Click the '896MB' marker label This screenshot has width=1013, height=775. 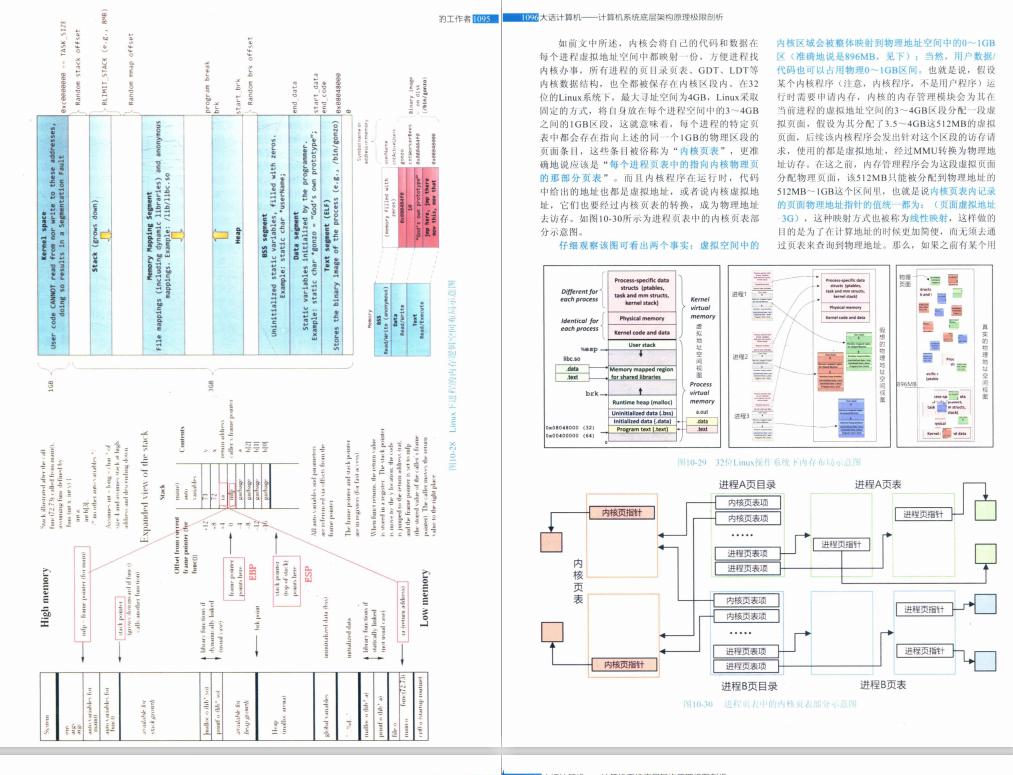907,384
